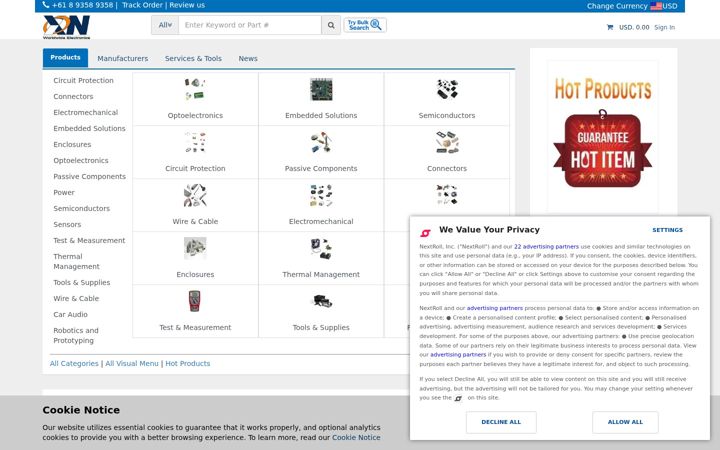Go to the News tab
The image size is (720, 450).
point(248,58)
